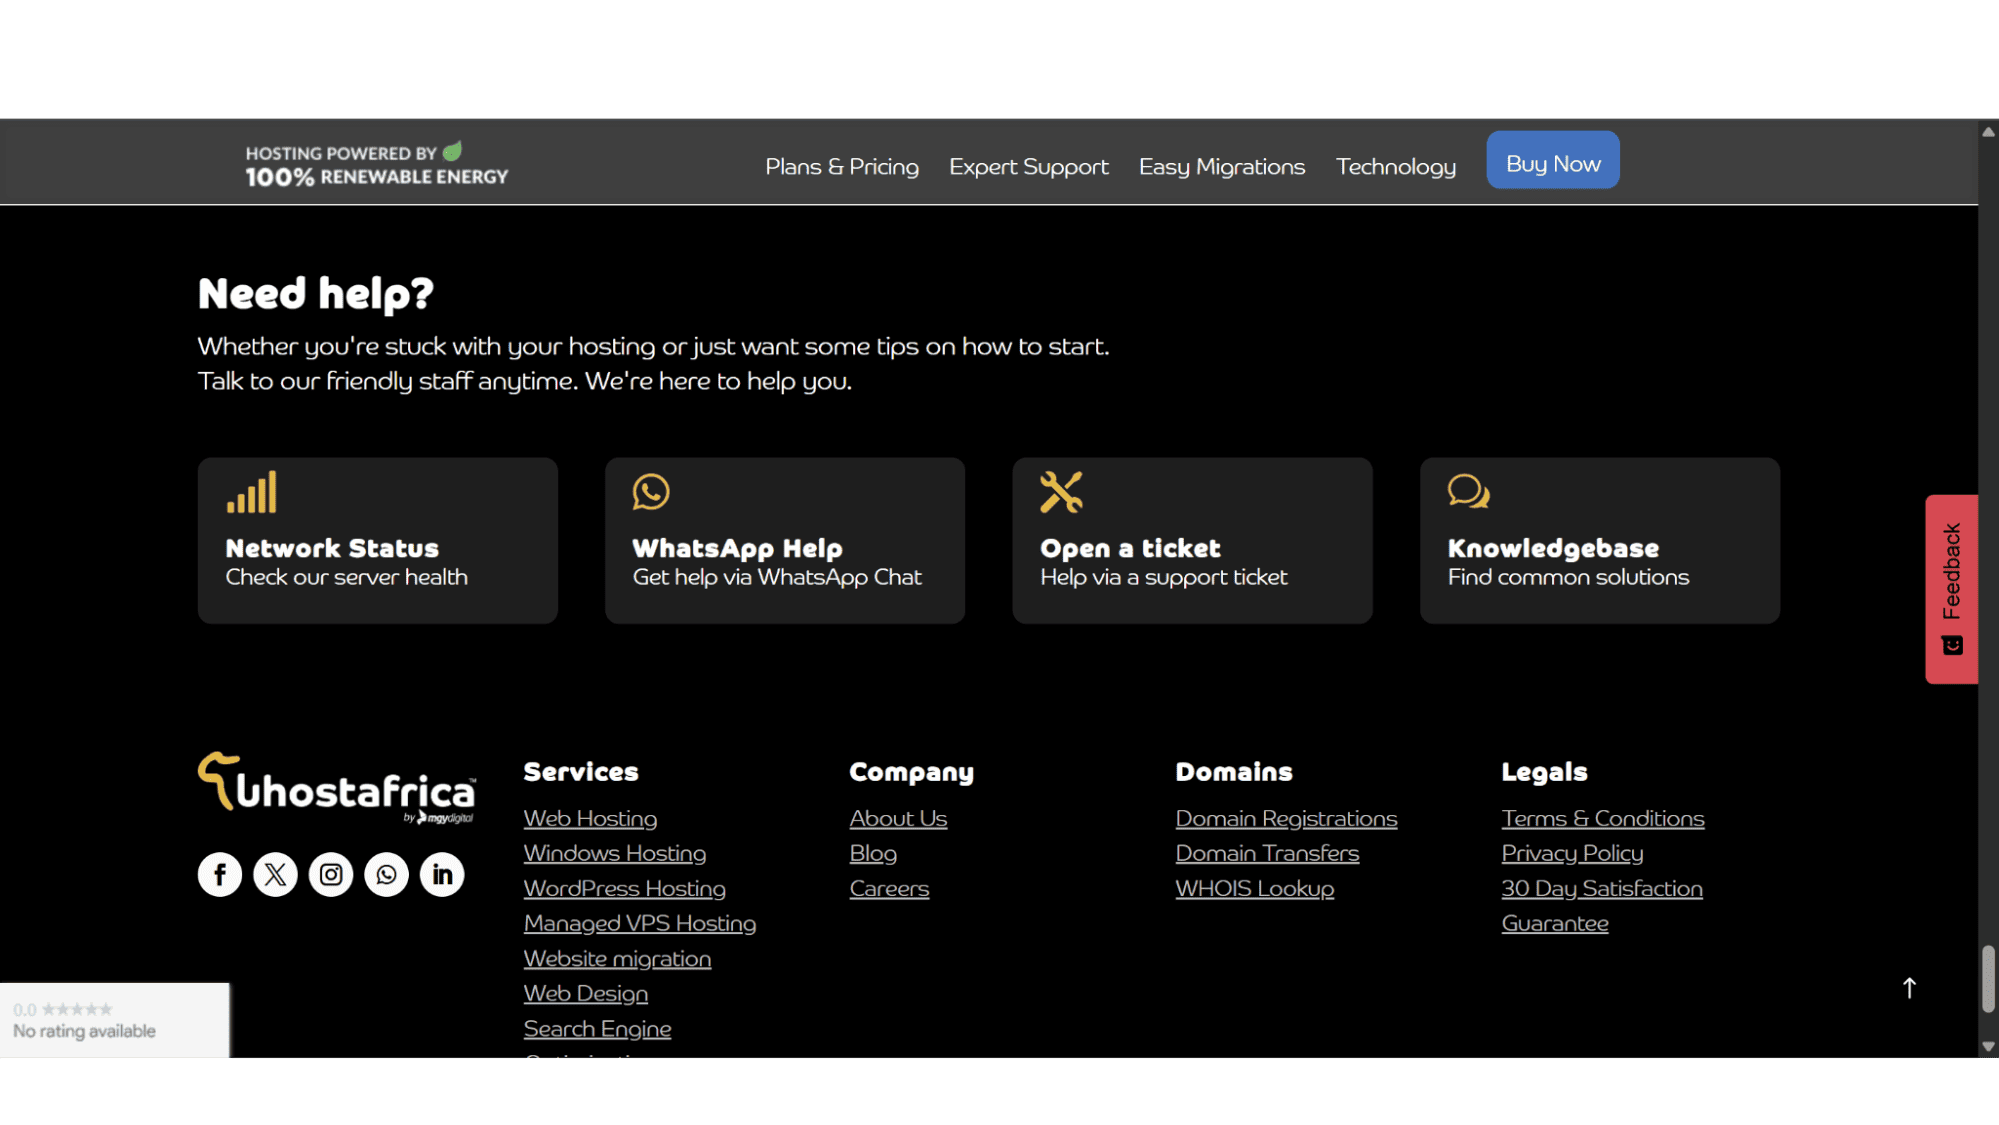Screen dimensions: 1999x1125
Task: Open the Network Status card
Action: (378, 541)
